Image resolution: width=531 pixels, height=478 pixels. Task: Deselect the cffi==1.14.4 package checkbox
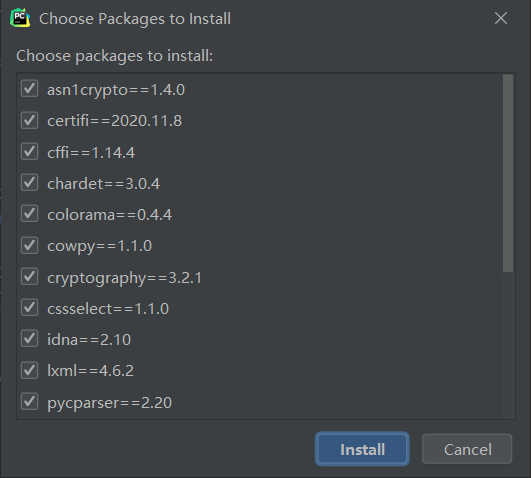pos(29,151)
